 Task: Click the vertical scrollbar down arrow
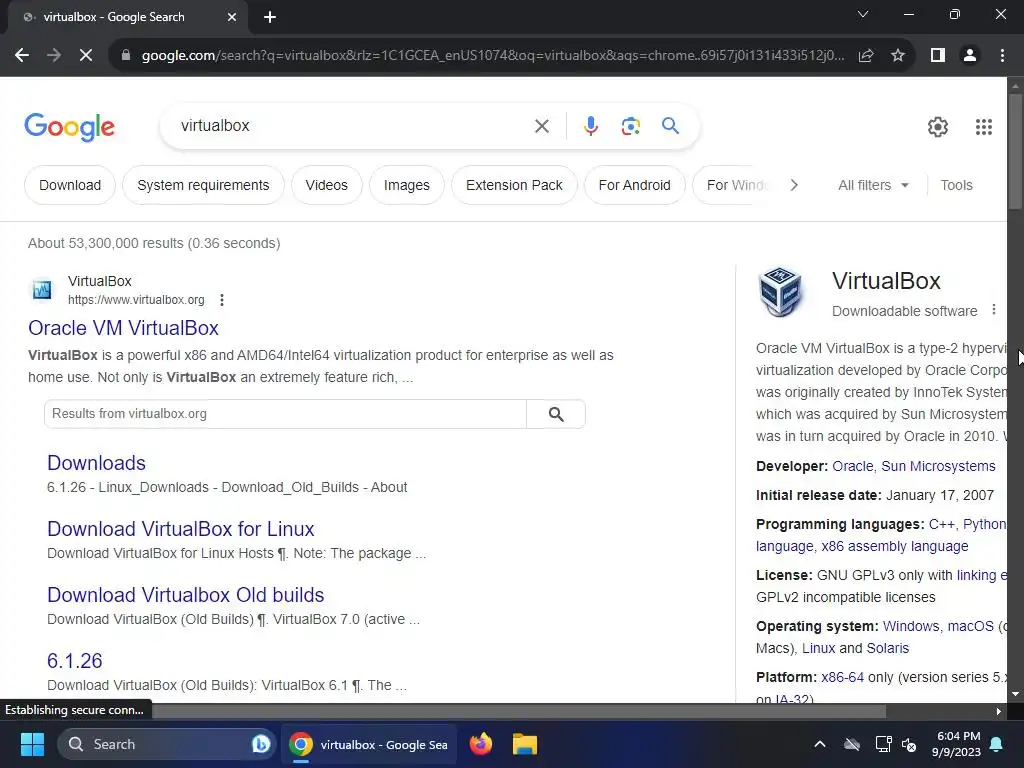coord(1015,694)
